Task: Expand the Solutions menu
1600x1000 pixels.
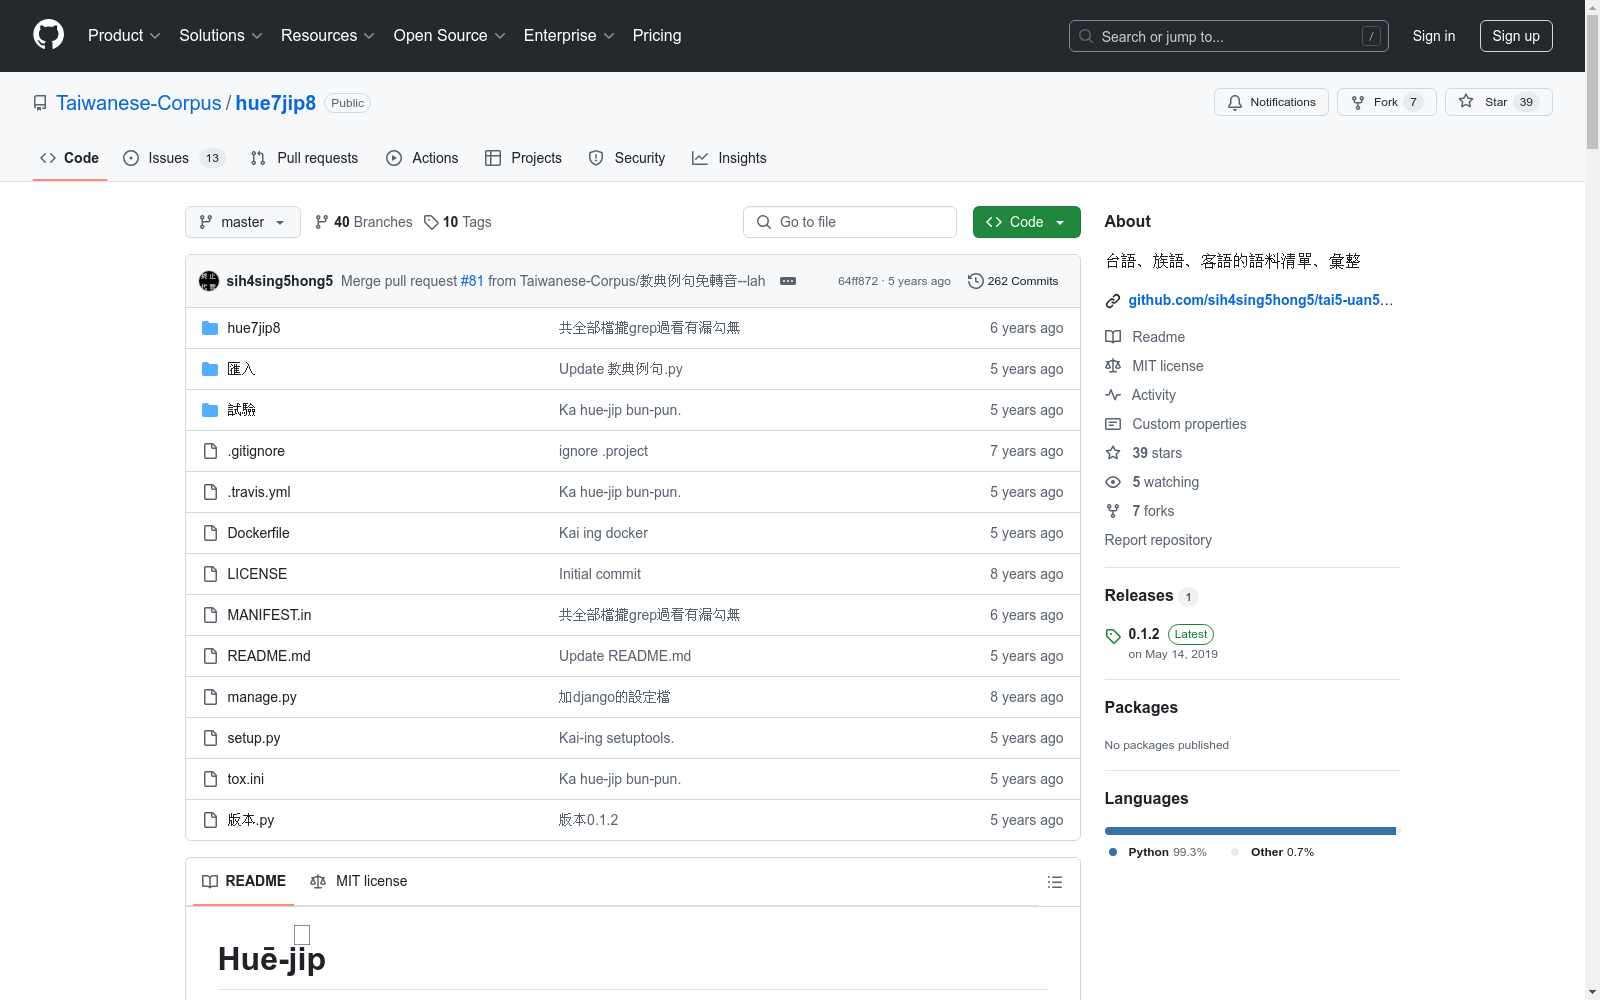Action: tap(221, 35)
